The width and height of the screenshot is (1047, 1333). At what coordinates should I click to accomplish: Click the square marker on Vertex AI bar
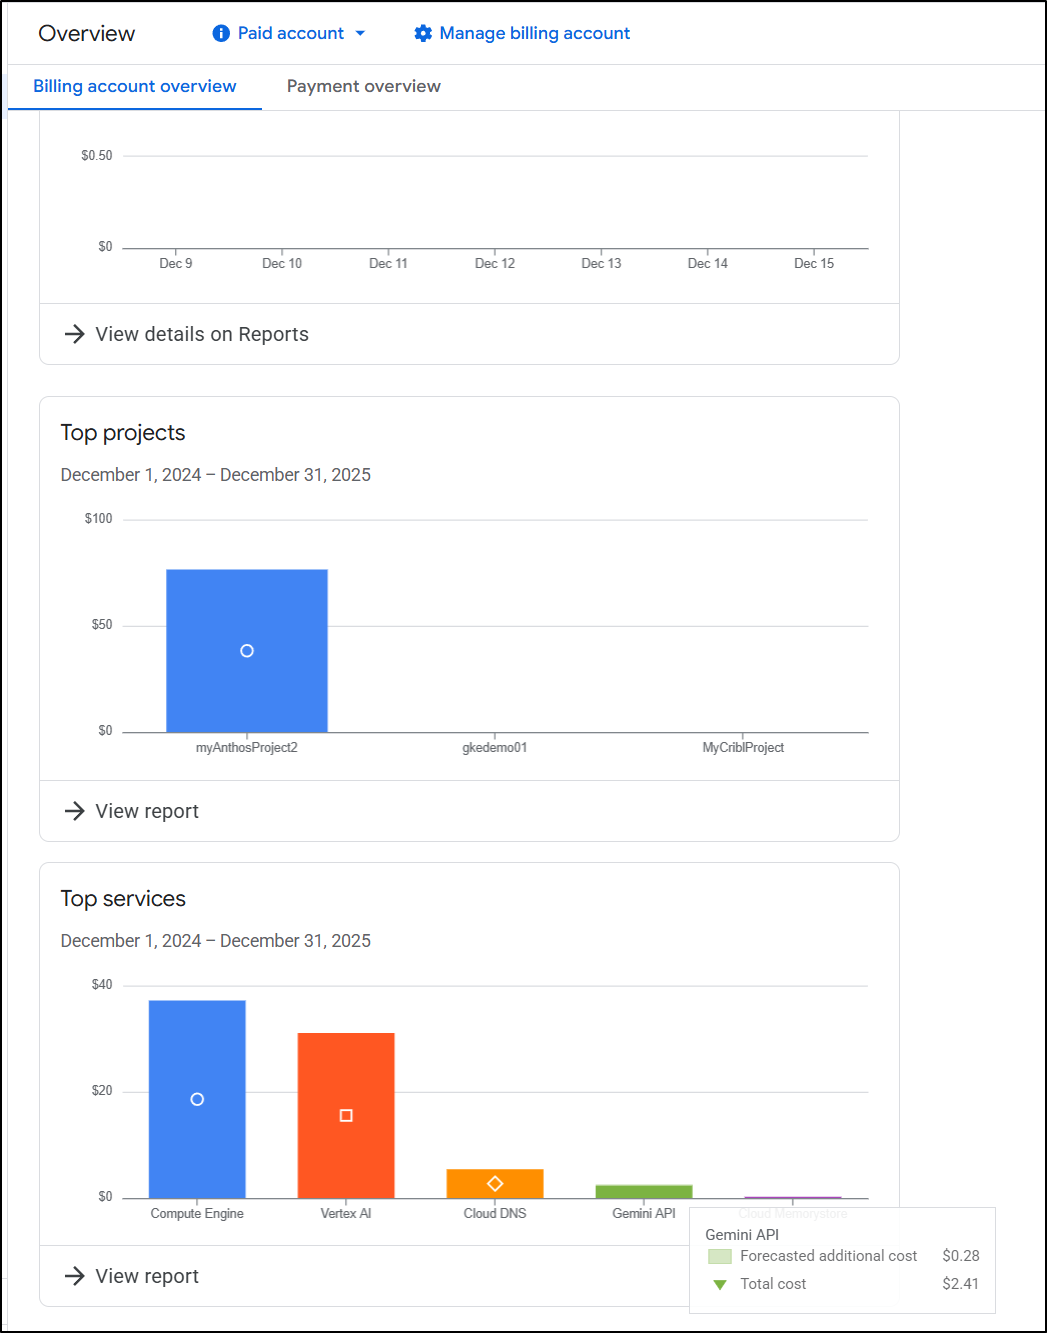(346, 1115)
